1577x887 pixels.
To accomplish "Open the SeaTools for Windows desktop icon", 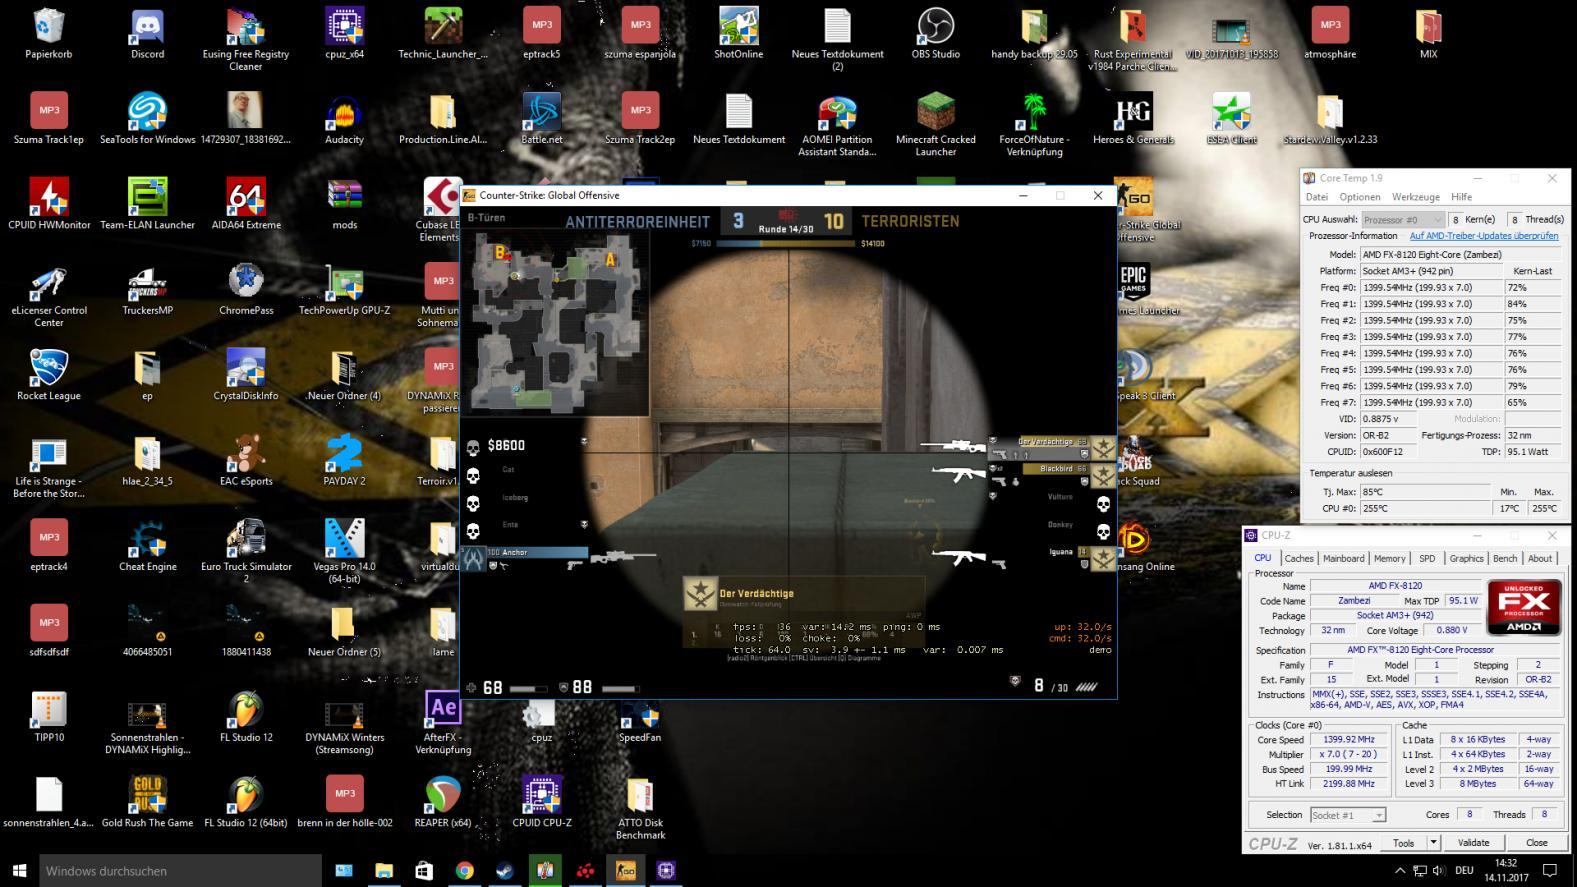I will 147,119.
